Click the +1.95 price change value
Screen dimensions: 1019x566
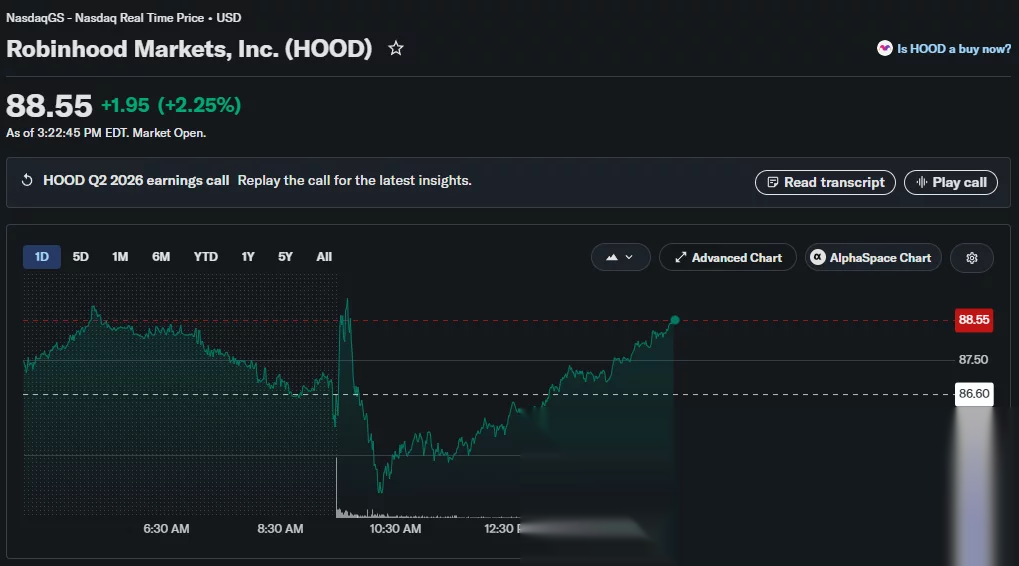click(125, 105)
